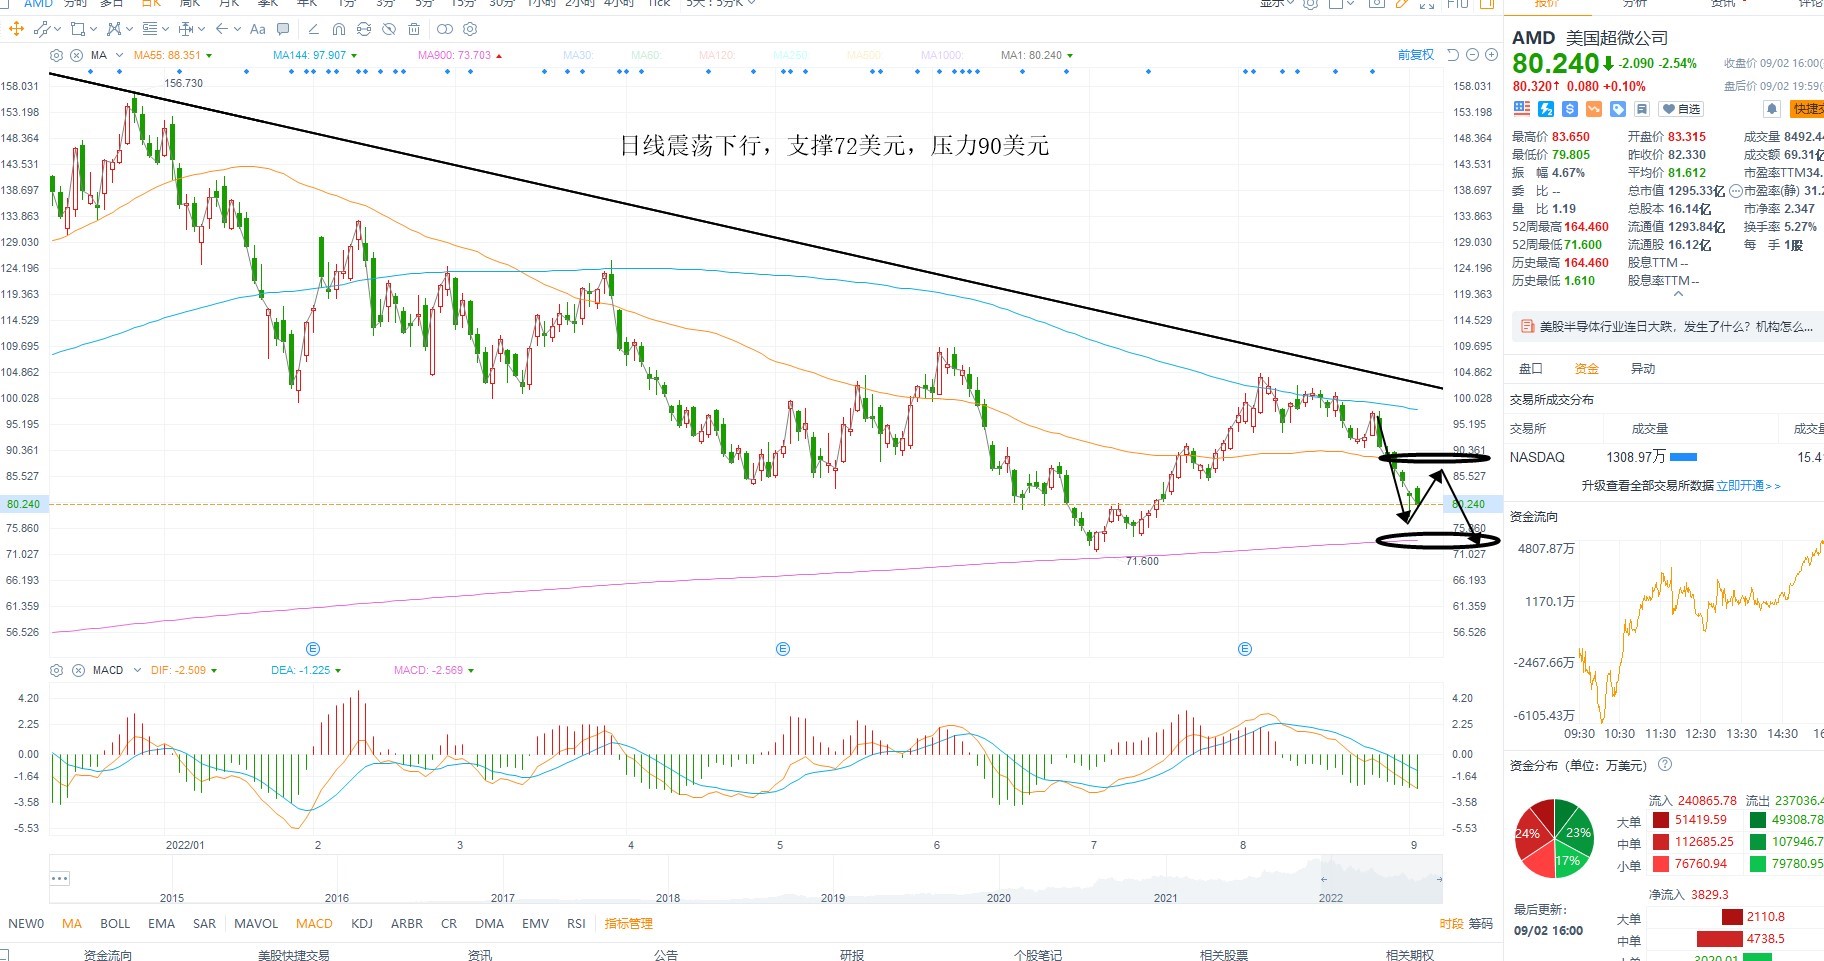This screenshot has width=1824, height=961.
Task: Click the 2020 position on the timeline navigator
Action: [x=998, y=897]
